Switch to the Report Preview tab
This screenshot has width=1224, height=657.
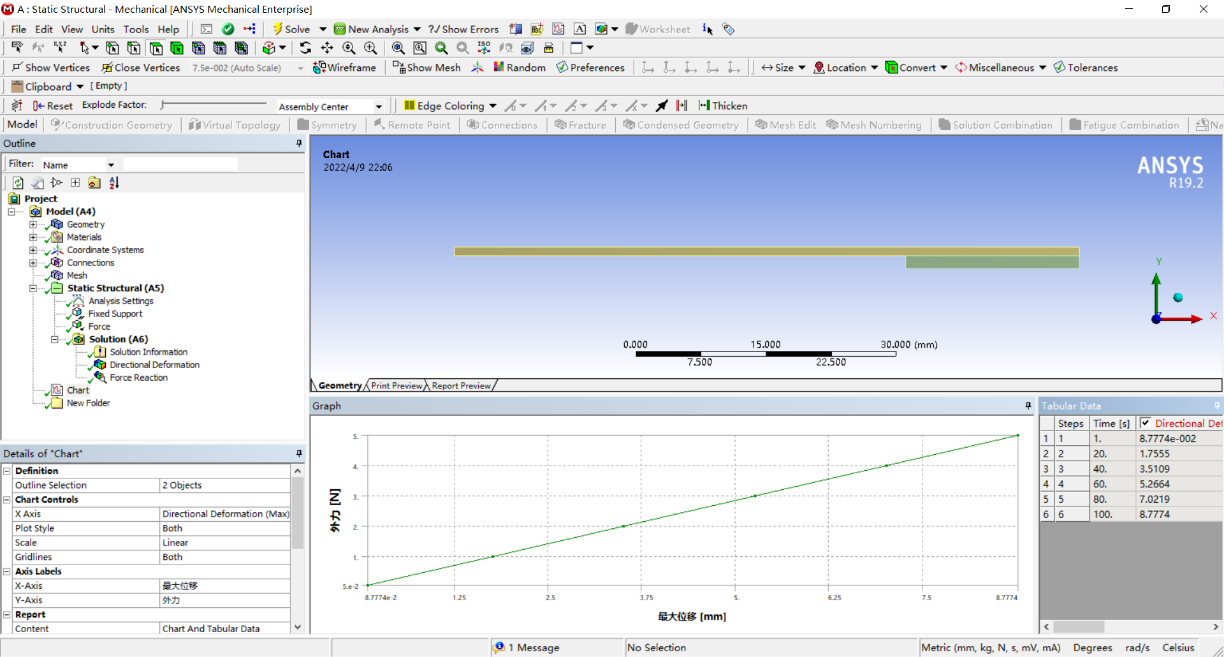pos(461,386)
